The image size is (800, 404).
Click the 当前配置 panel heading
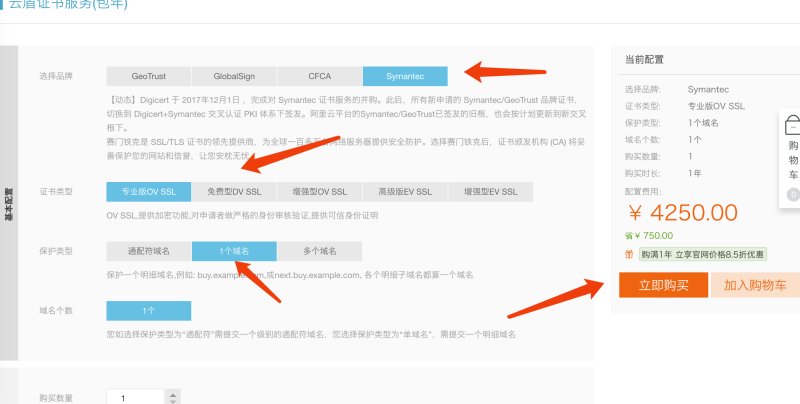click(x=644, y=60)
